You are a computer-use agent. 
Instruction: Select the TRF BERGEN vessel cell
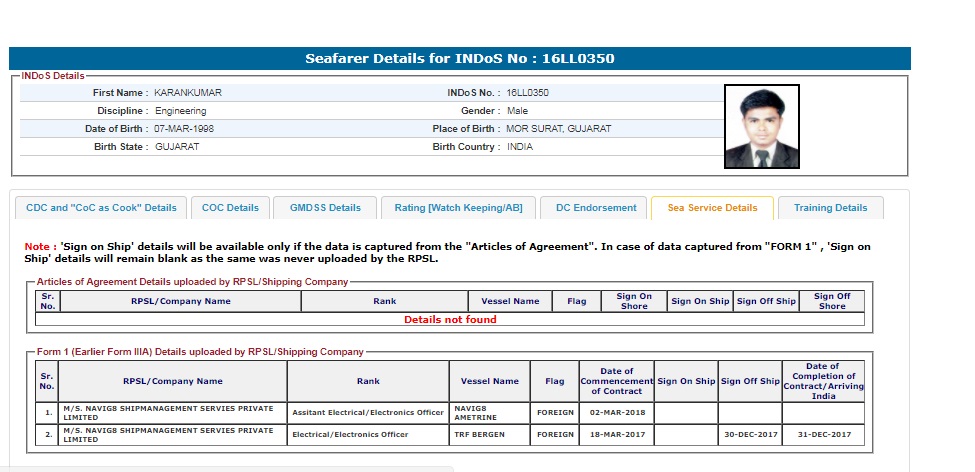(479, 435)
